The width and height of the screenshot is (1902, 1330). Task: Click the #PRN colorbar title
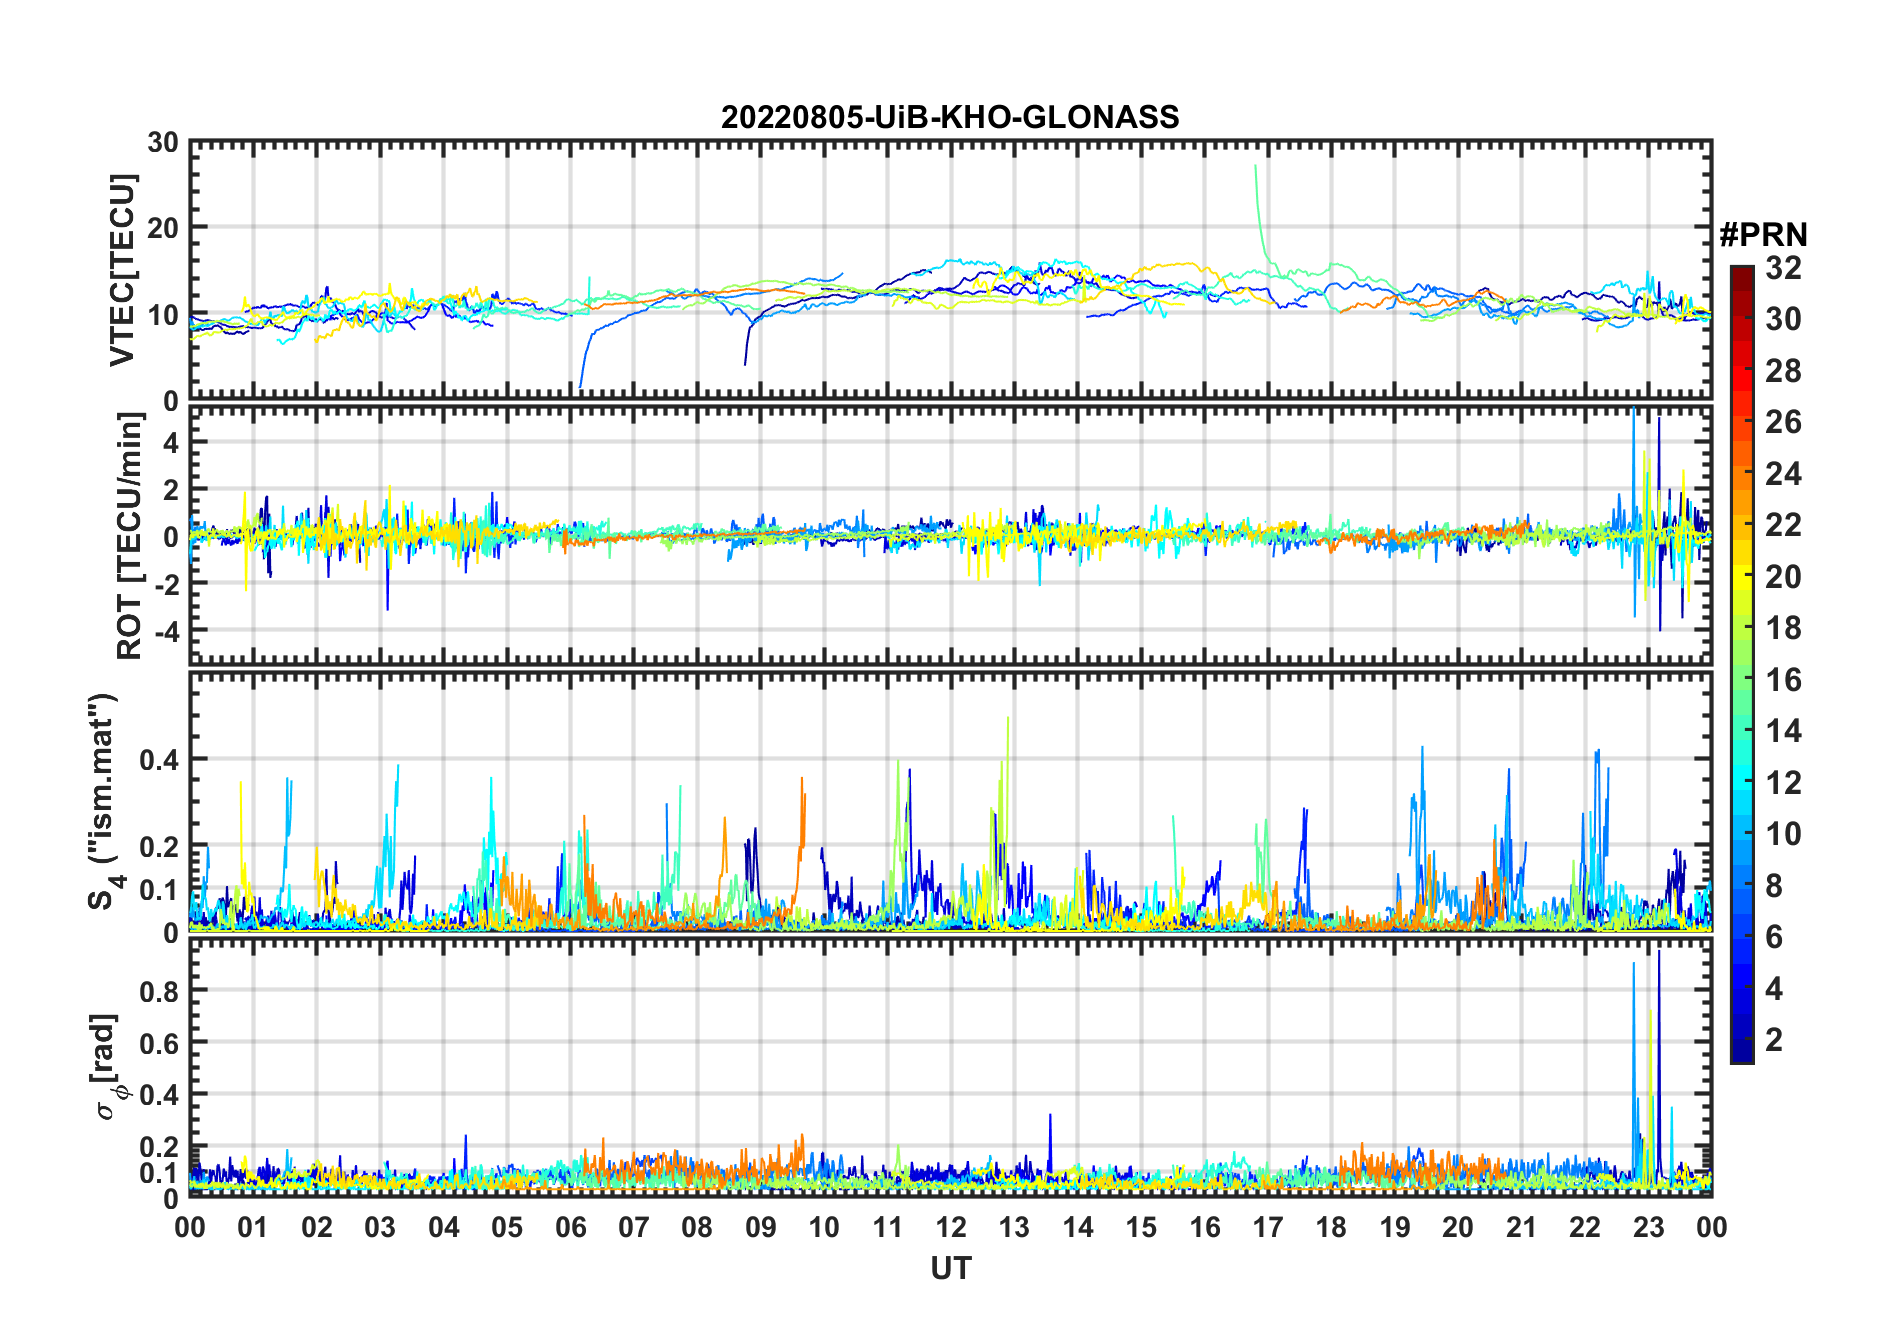pyautogui.click(x=1763, y=235)
